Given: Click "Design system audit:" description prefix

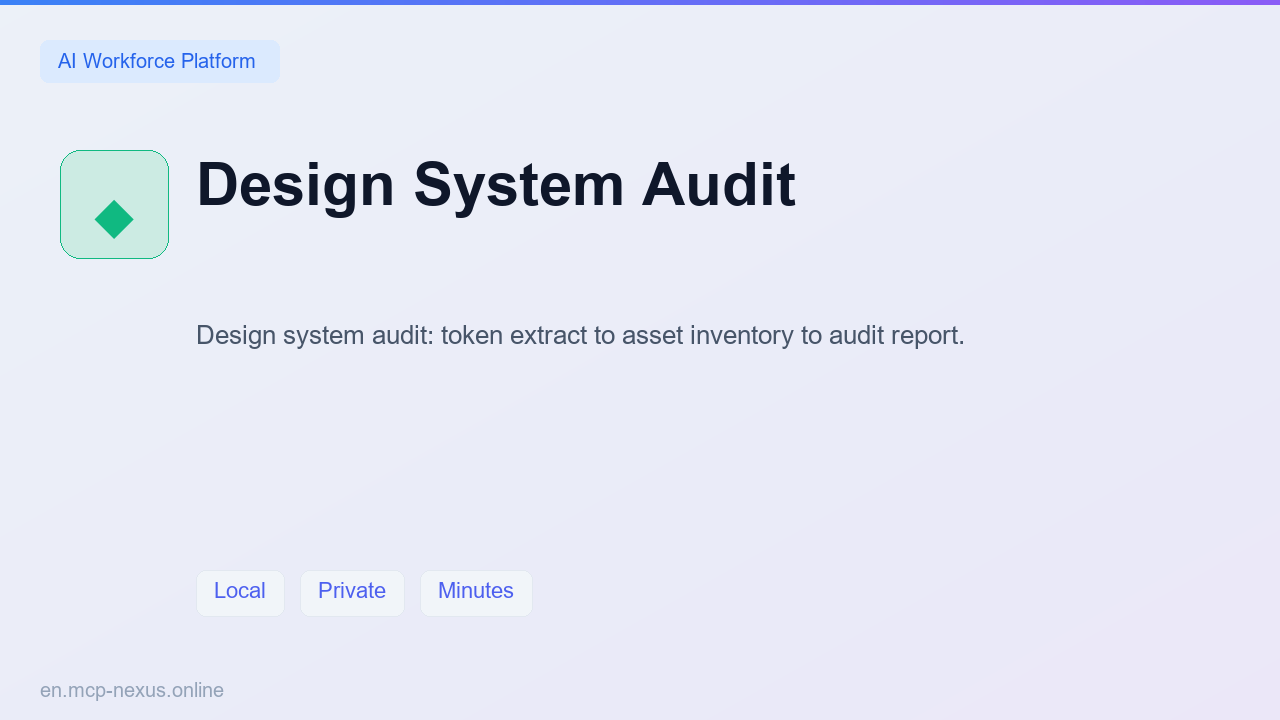Looking at the screenshot, I should [x=315, y=335].
